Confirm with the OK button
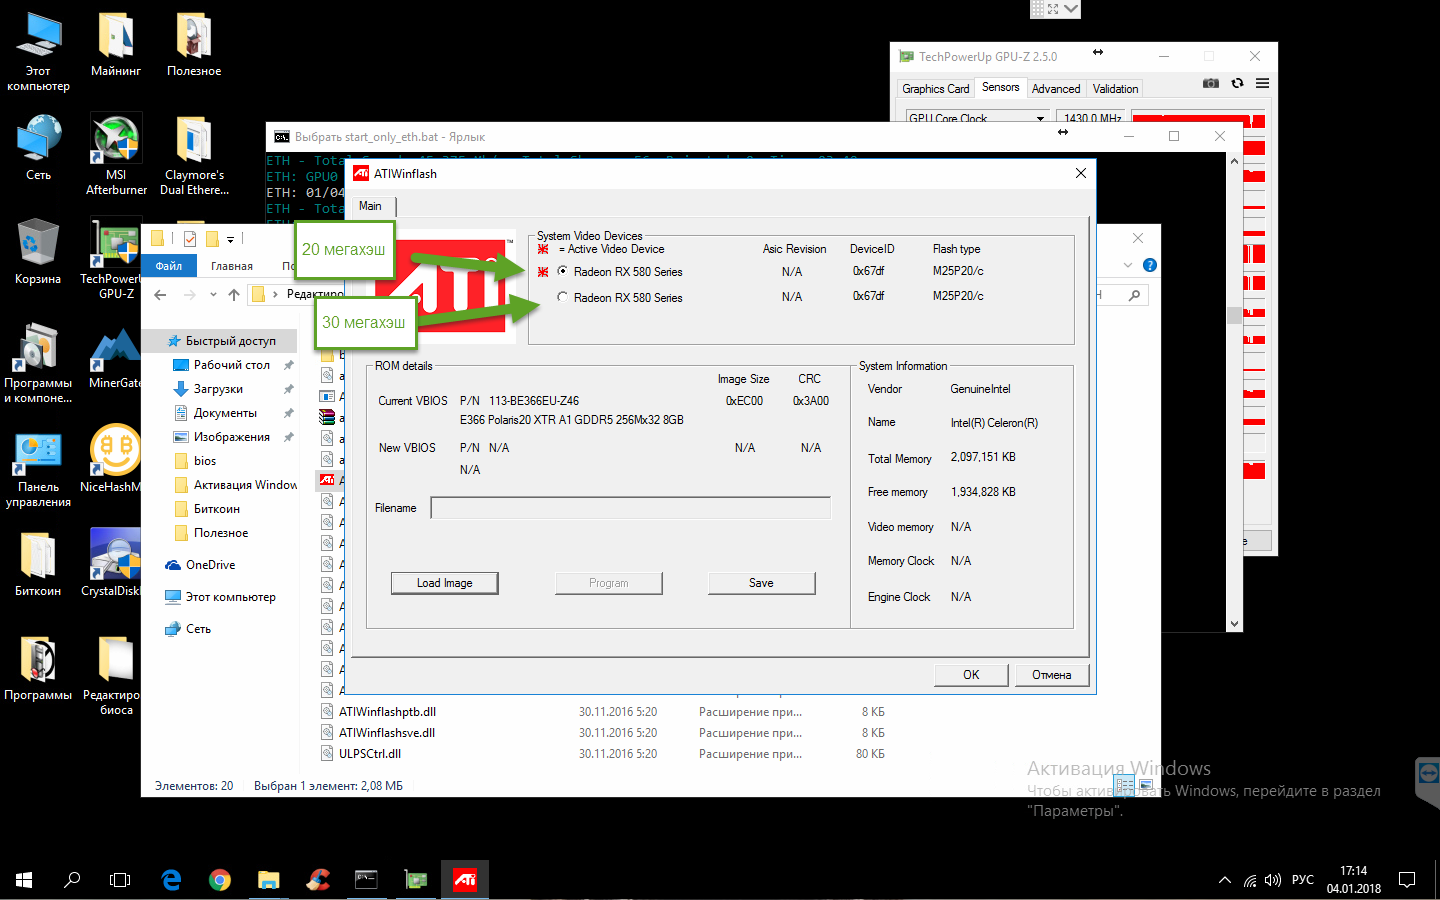Screen dimensions: 1440x900 (971, 675)
